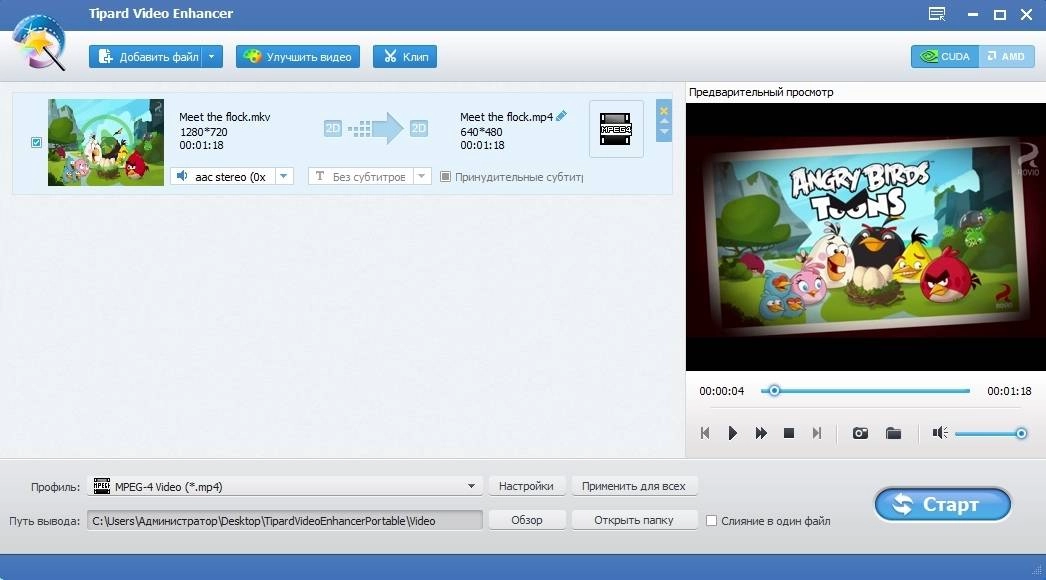Click the preview current time 00:00:04

pyautogui.click(x=721, y=391)
